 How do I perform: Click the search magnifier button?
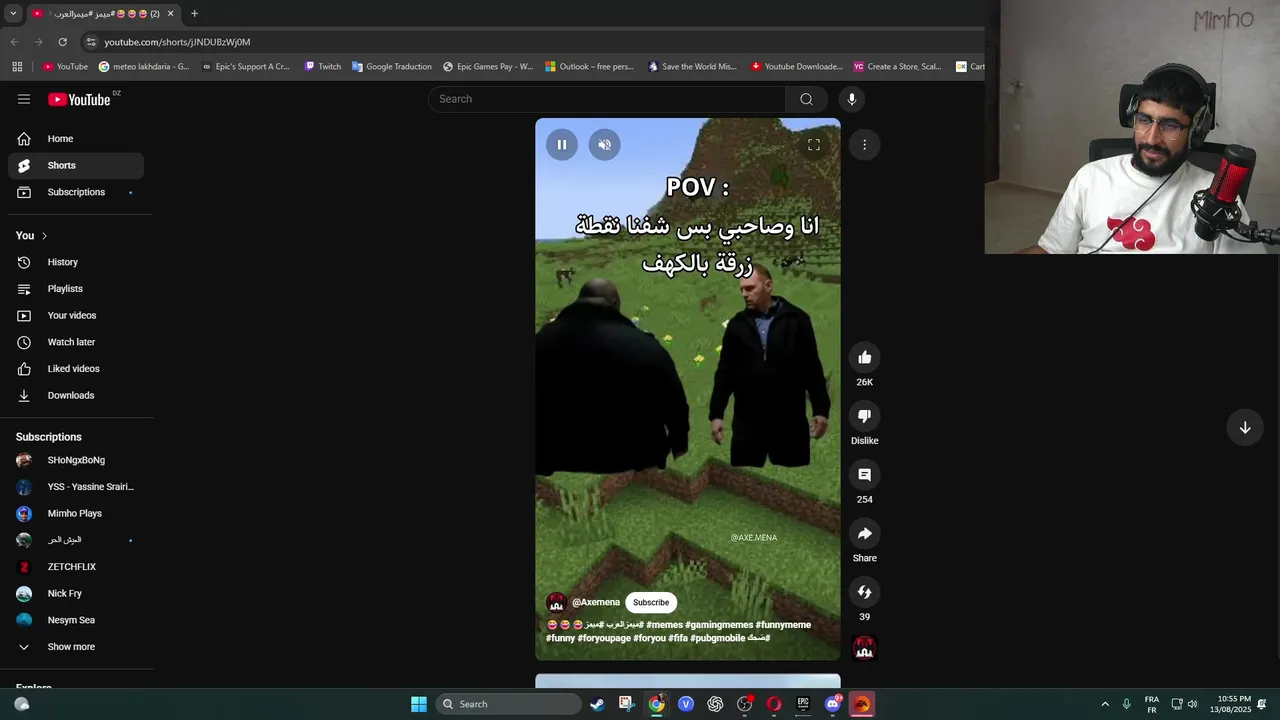tap(806, 99)
